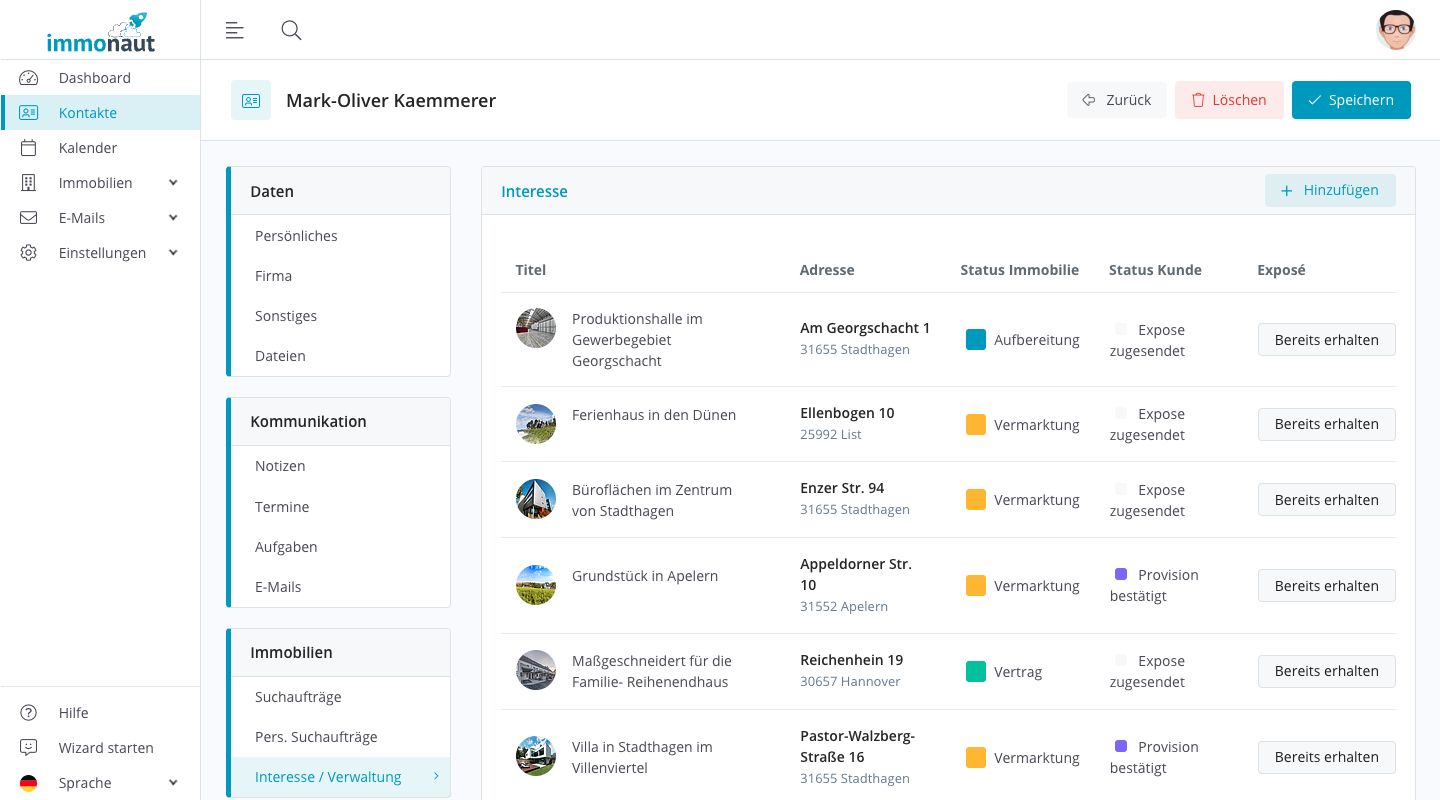The image size is (1440, 800).
Task: Click the Wizard starten icon
Action: [x=28, y=748]
